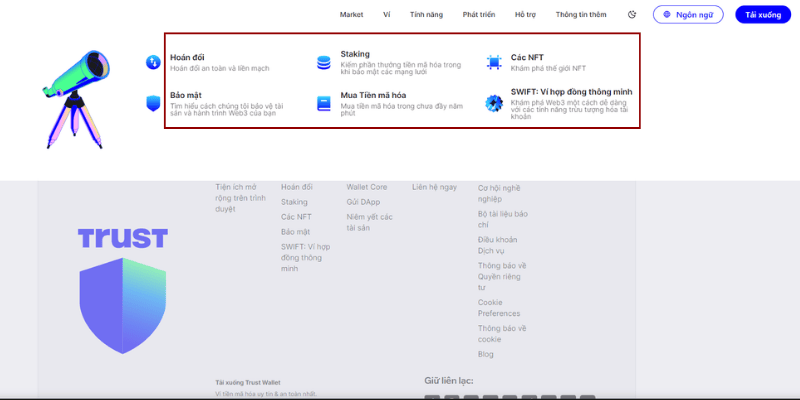Open the Wallet Core footer link
Screen dimensions: 800x400
(367, 187)
